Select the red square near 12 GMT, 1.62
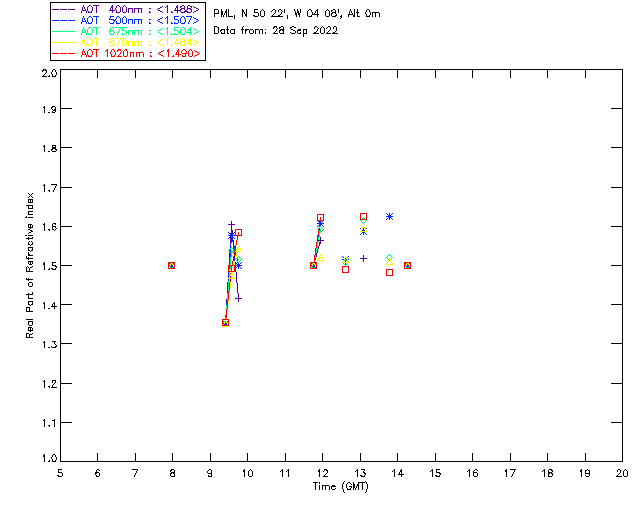640x512 pixels. click(320, 218)
